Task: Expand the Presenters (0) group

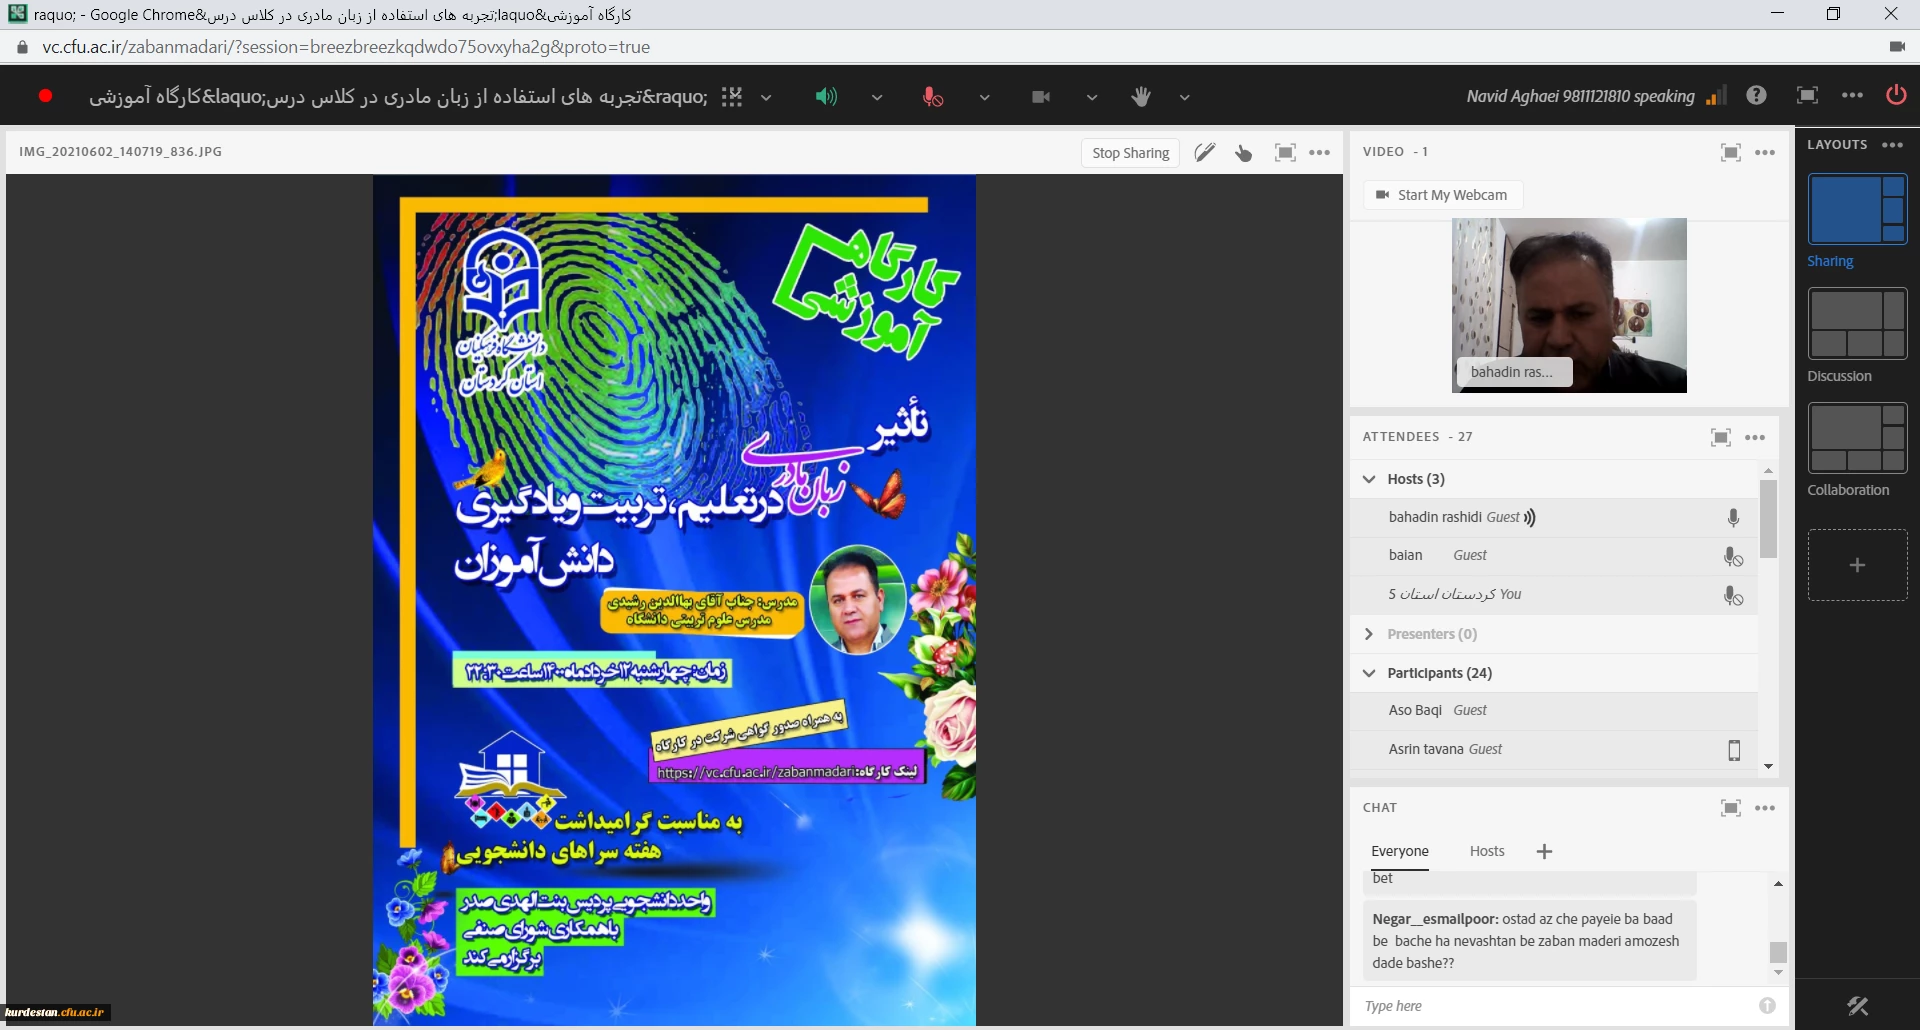Action: click(x=1370, y=634)
